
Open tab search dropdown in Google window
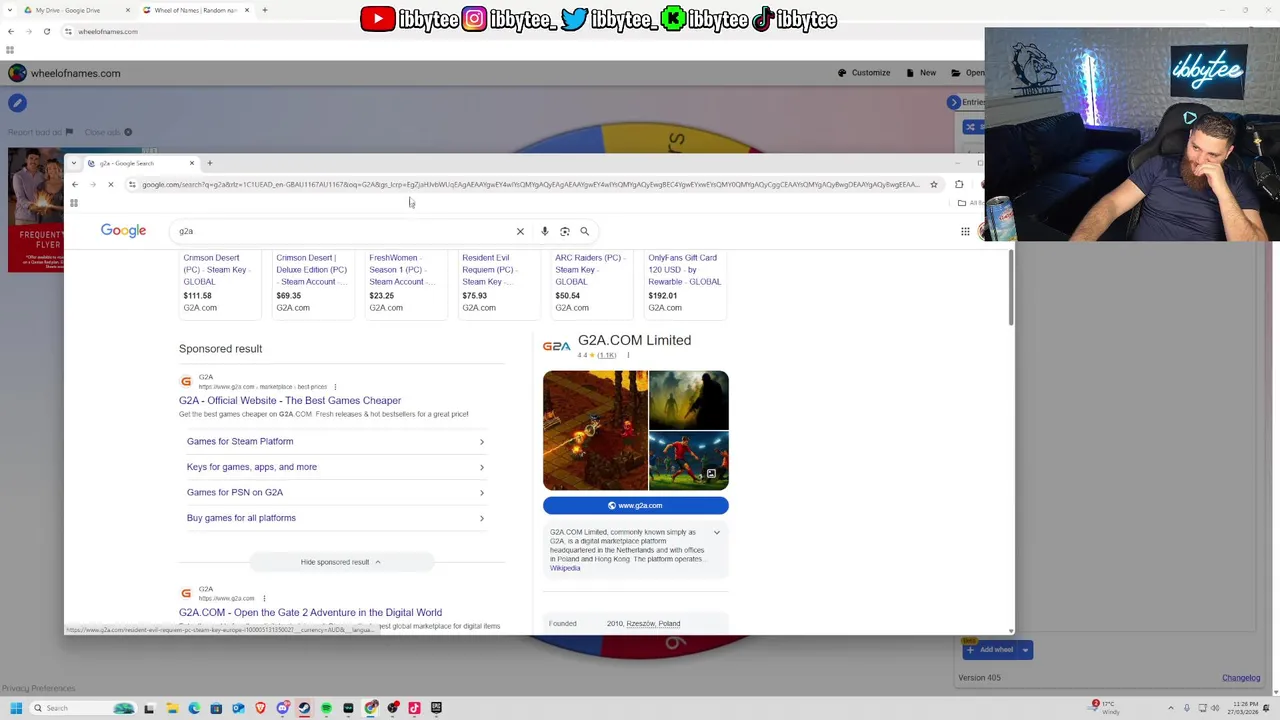pyautogui.click(x=74, y=163)
